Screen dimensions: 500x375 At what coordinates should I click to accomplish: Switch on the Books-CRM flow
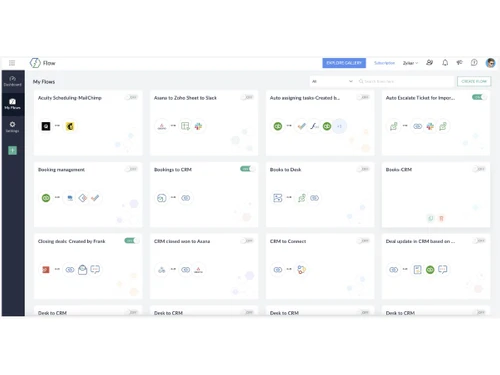click(479, 169)
